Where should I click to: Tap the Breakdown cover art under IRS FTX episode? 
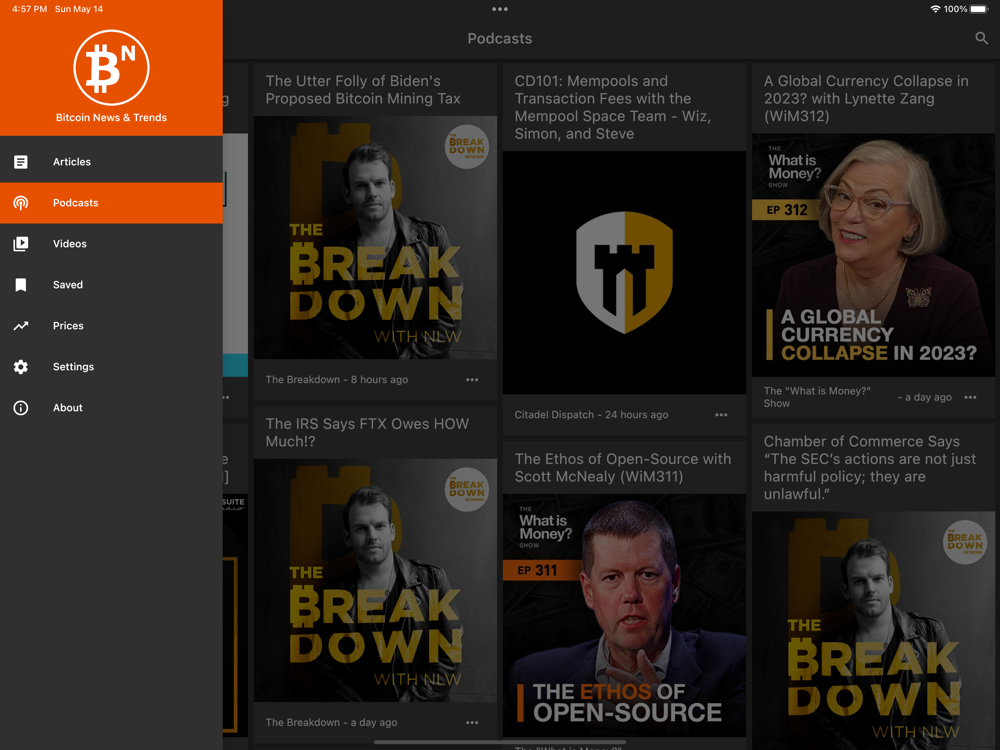[375, 580]
